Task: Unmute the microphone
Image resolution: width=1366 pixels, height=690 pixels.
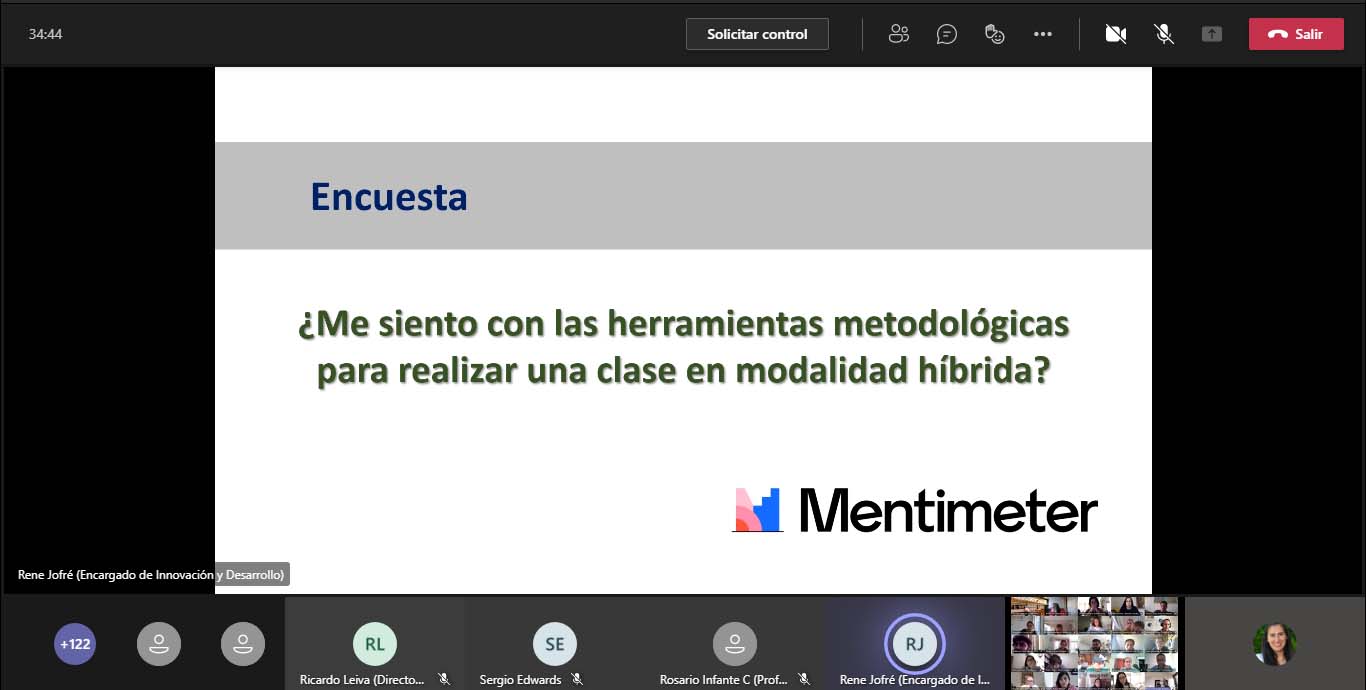Action: (1164, 34)
